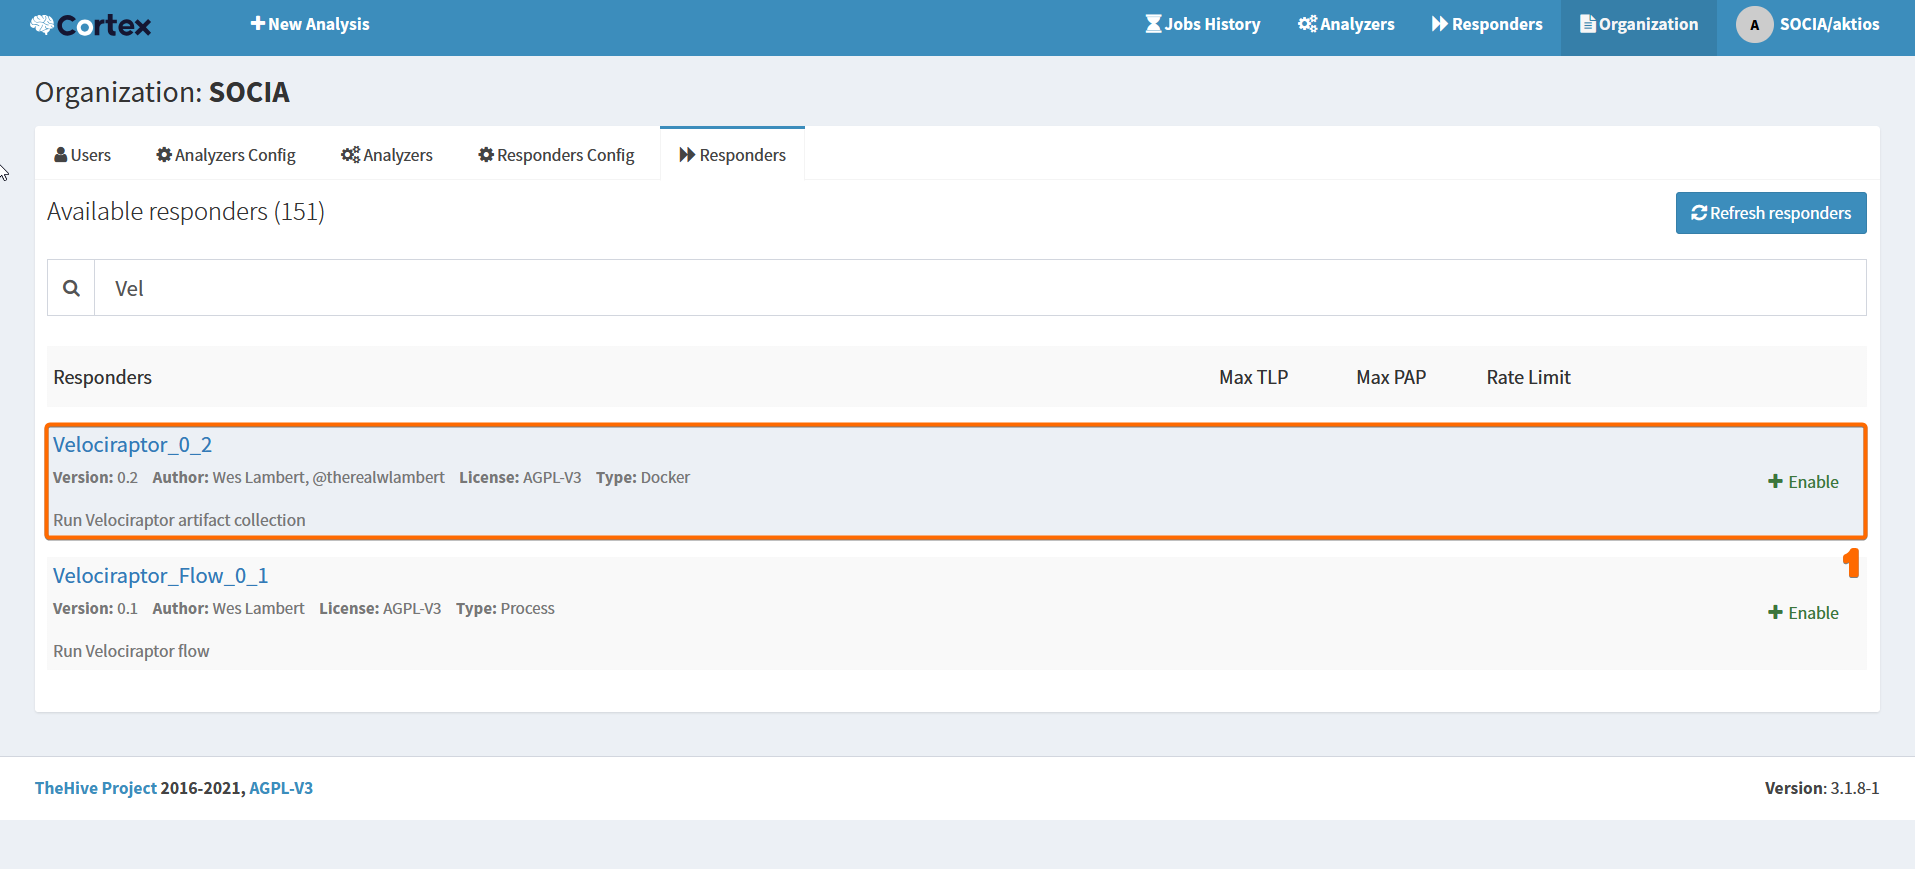The height and width of the screenshot is (869, 1915).
Task: Enable the Velociraptor_0_2 responder
Action: [1803, 482]
